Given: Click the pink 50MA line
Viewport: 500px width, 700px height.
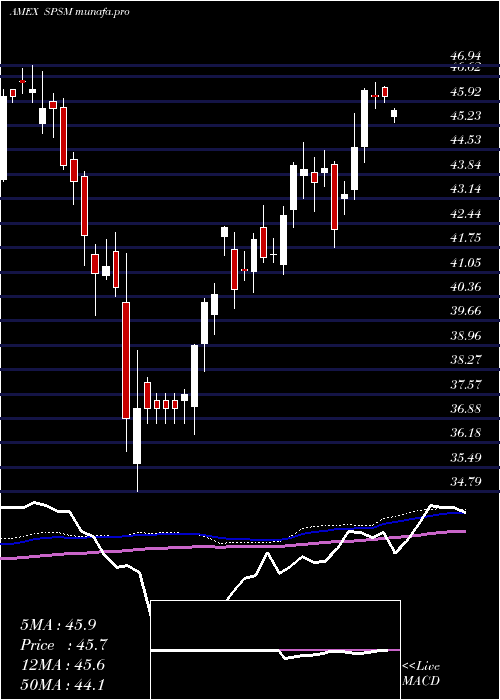Looking at the screenshot, I should pyautogui.click(x=223, y=545).
